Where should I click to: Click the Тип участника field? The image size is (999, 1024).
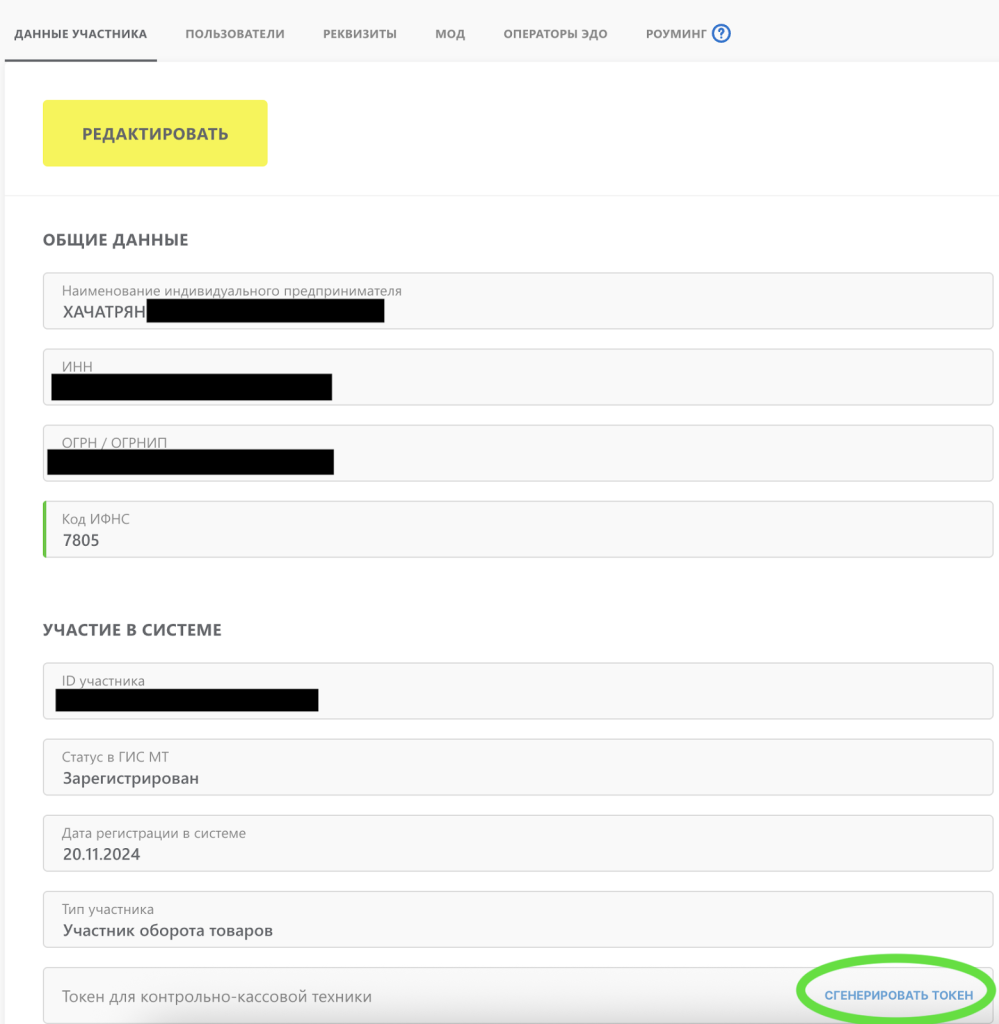point(518,920)
